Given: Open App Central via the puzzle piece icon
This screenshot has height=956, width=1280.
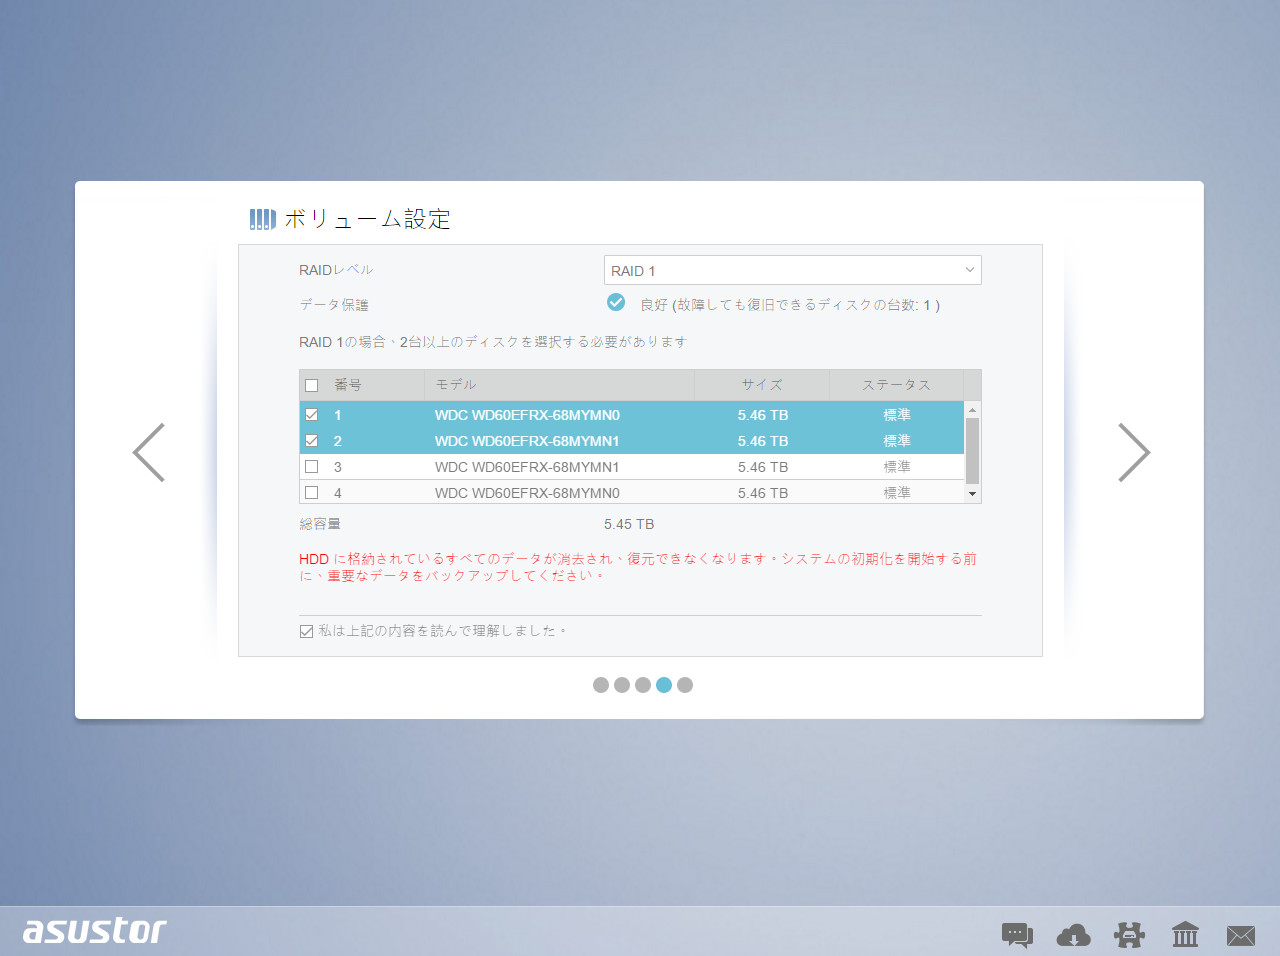Looking at the screenshot, I should [1129, 934].
